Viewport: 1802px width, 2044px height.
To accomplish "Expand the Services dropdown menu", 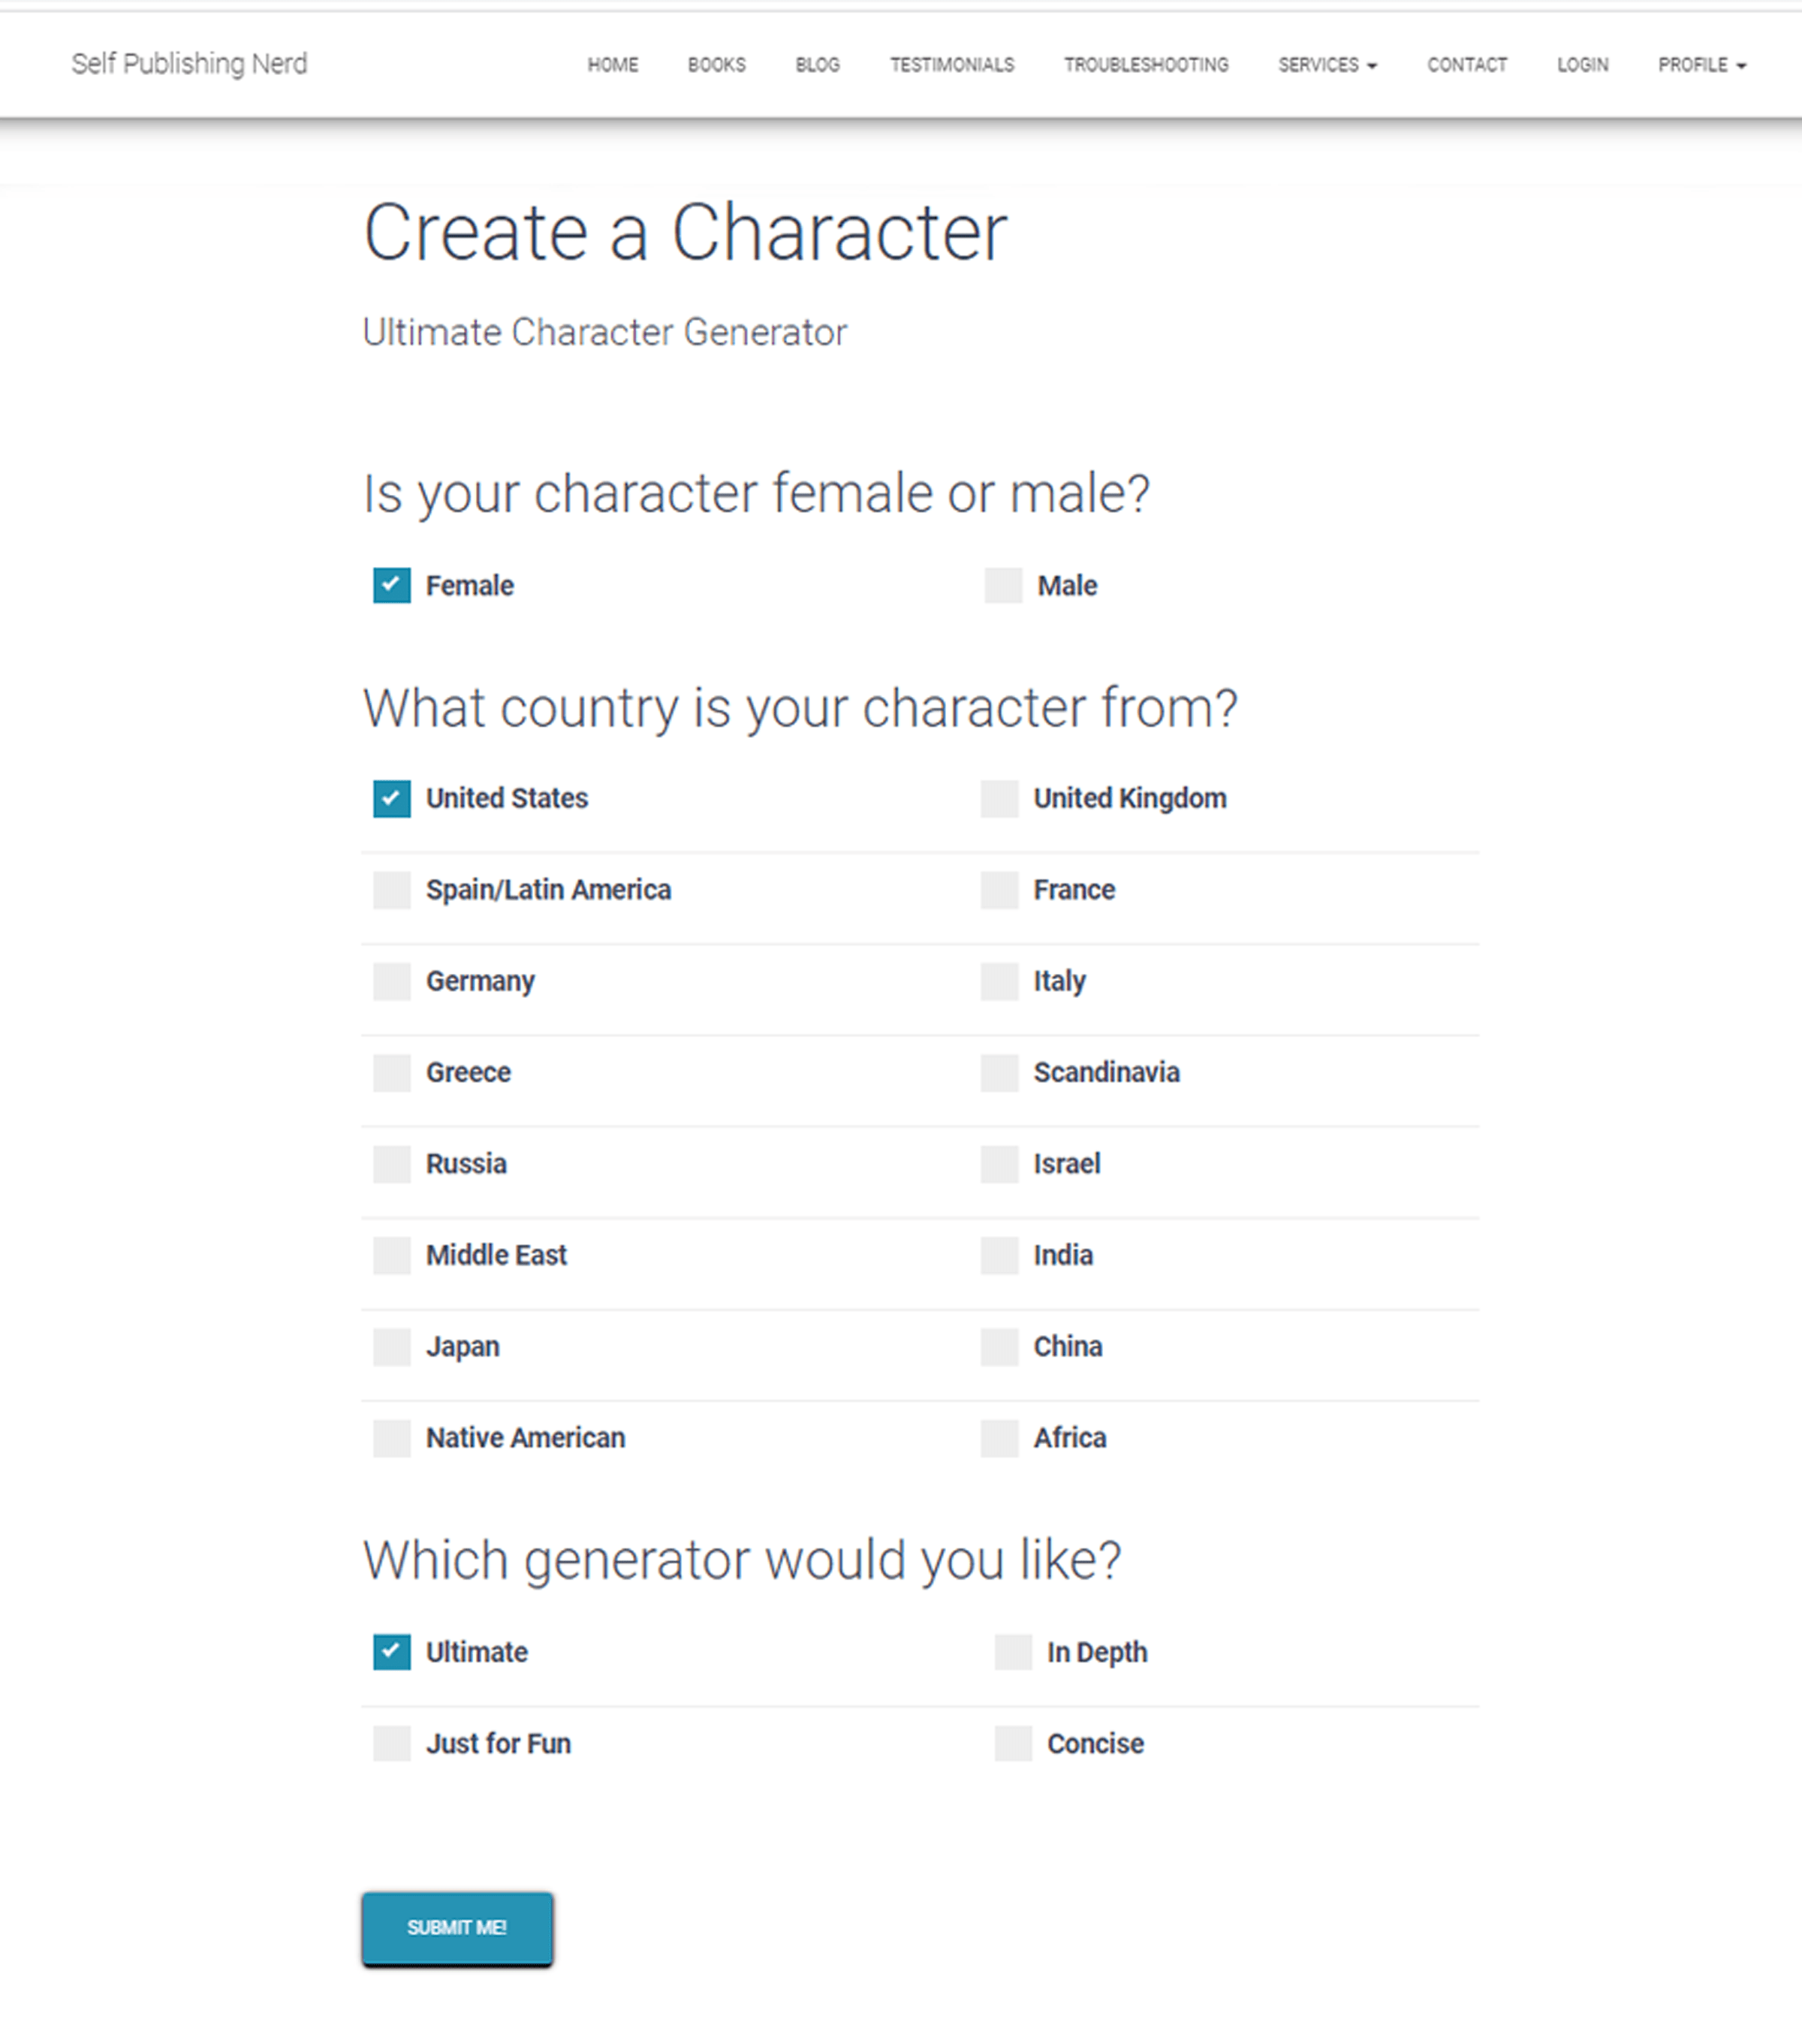I will pos(1327,65).
